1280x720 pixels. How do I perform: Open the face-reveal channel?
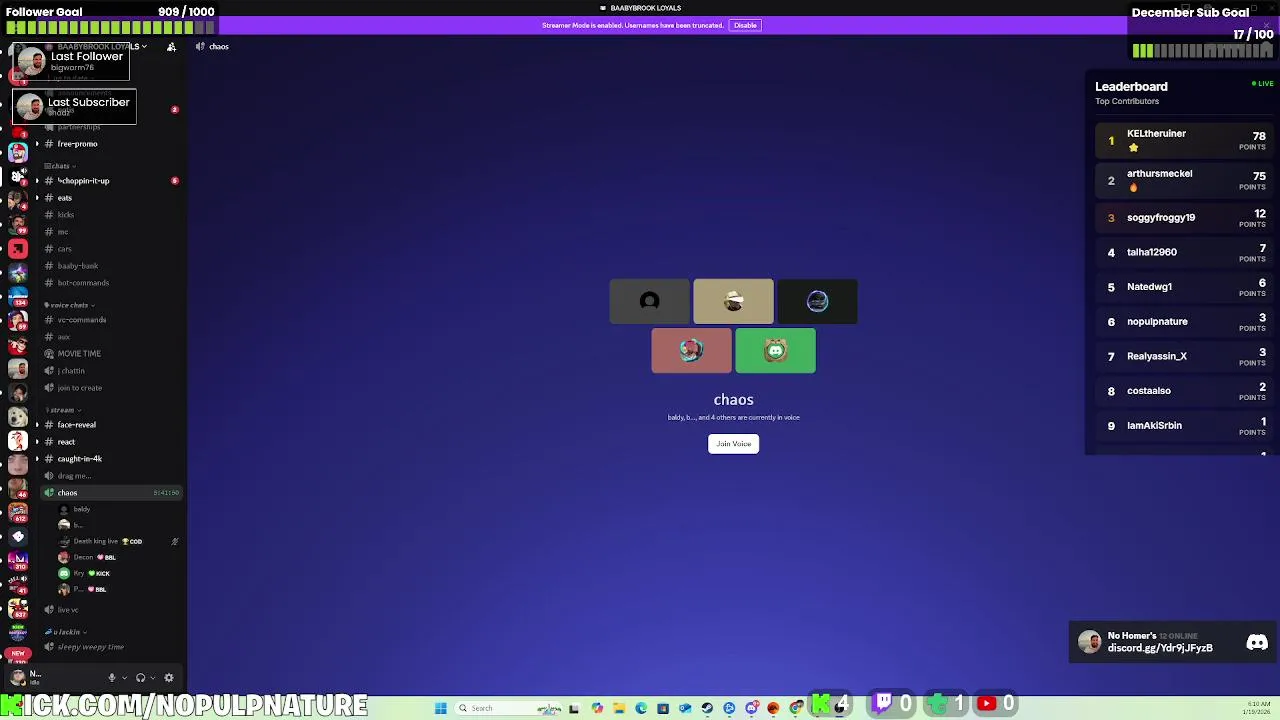76,425
